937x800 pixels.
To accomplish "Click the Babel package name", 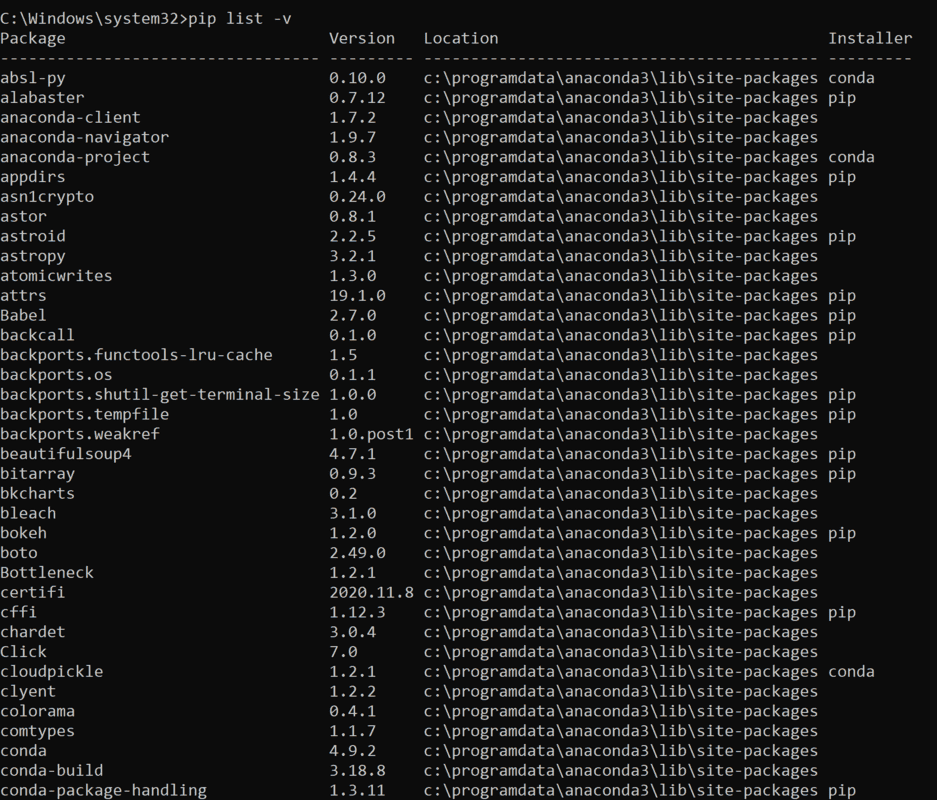I will 23,315.
